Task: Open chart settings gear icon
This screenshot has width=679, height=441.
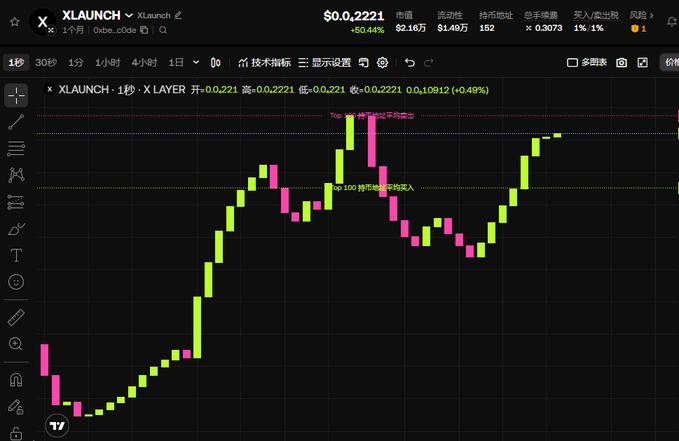Action: click(x=382, y=62)
